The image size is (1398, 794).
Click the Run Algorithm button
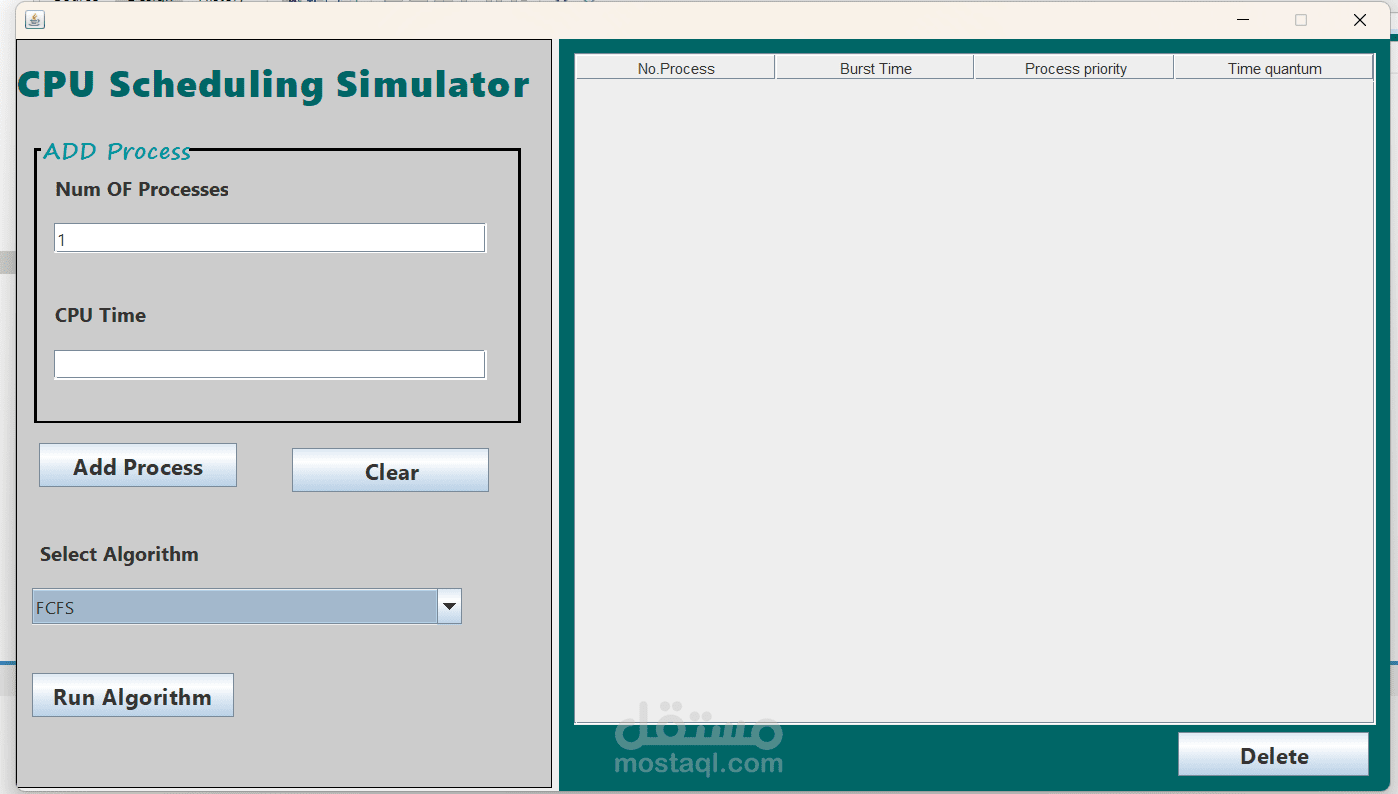click(x=132, y=696)
